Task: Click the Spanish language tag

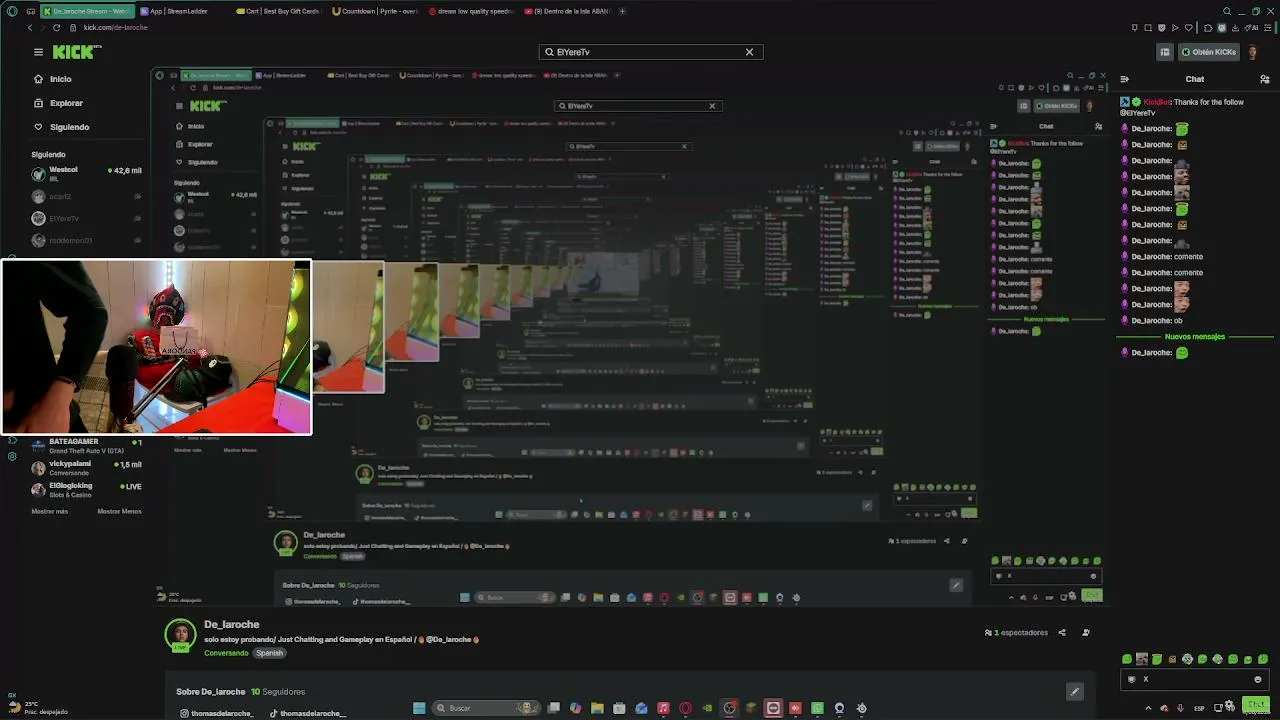Action: 270,653
